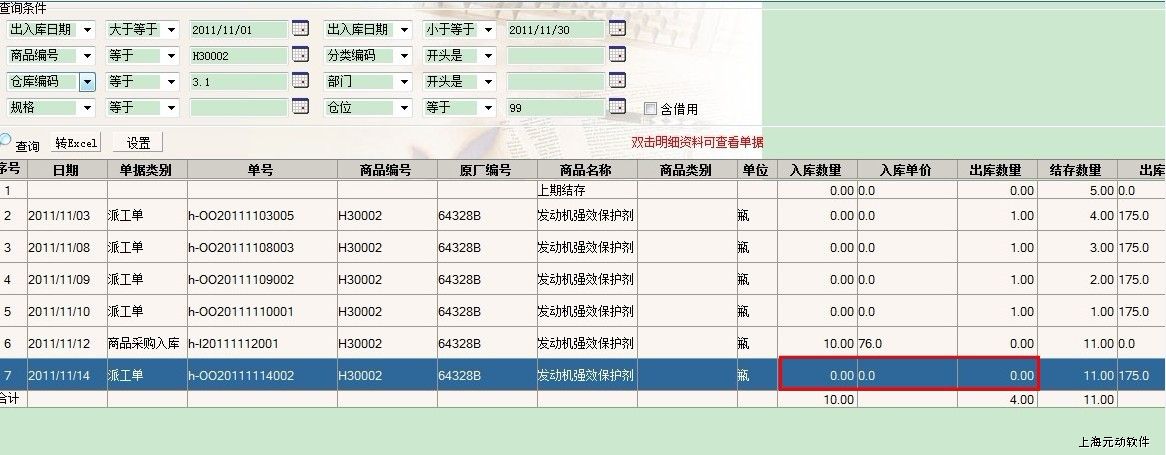Open calendar picker beside 2011/11/30 date
1166x455 pixels.
point(617,30)
